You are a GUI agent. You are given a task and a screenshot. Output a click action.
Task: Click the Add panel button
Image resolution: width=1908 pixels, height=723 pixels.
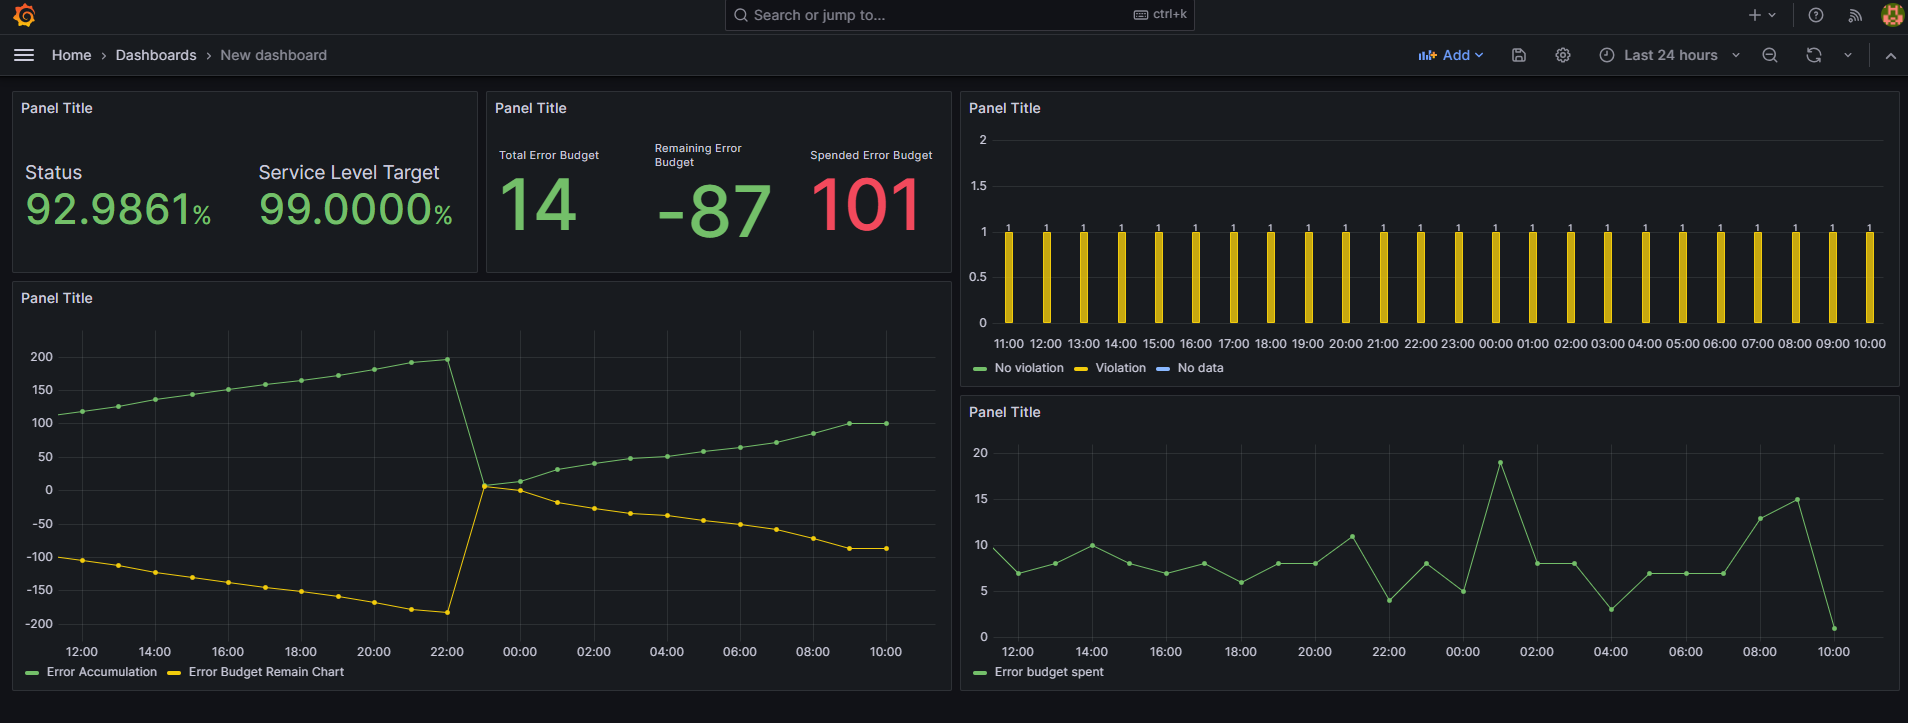[1450, 55]
